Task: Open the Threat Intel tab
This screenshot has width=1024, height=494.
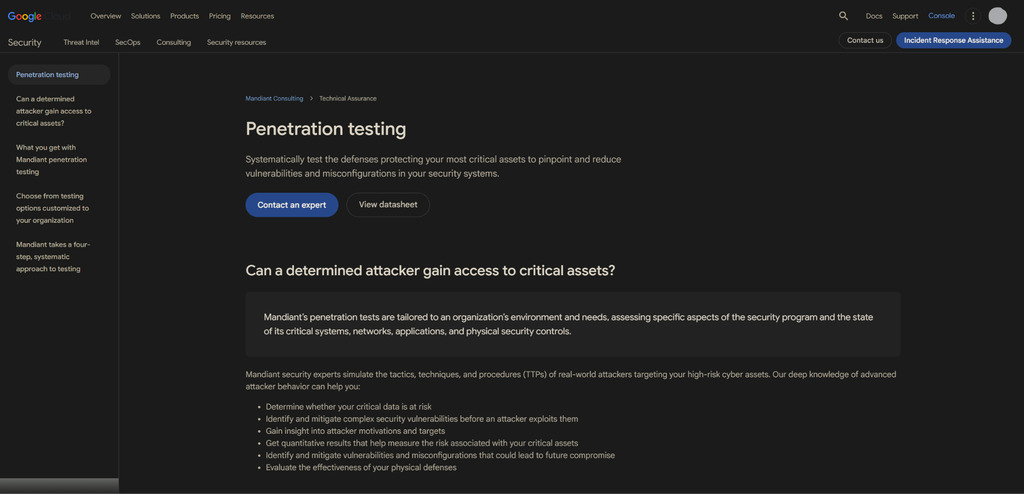Action: point(82,42)
